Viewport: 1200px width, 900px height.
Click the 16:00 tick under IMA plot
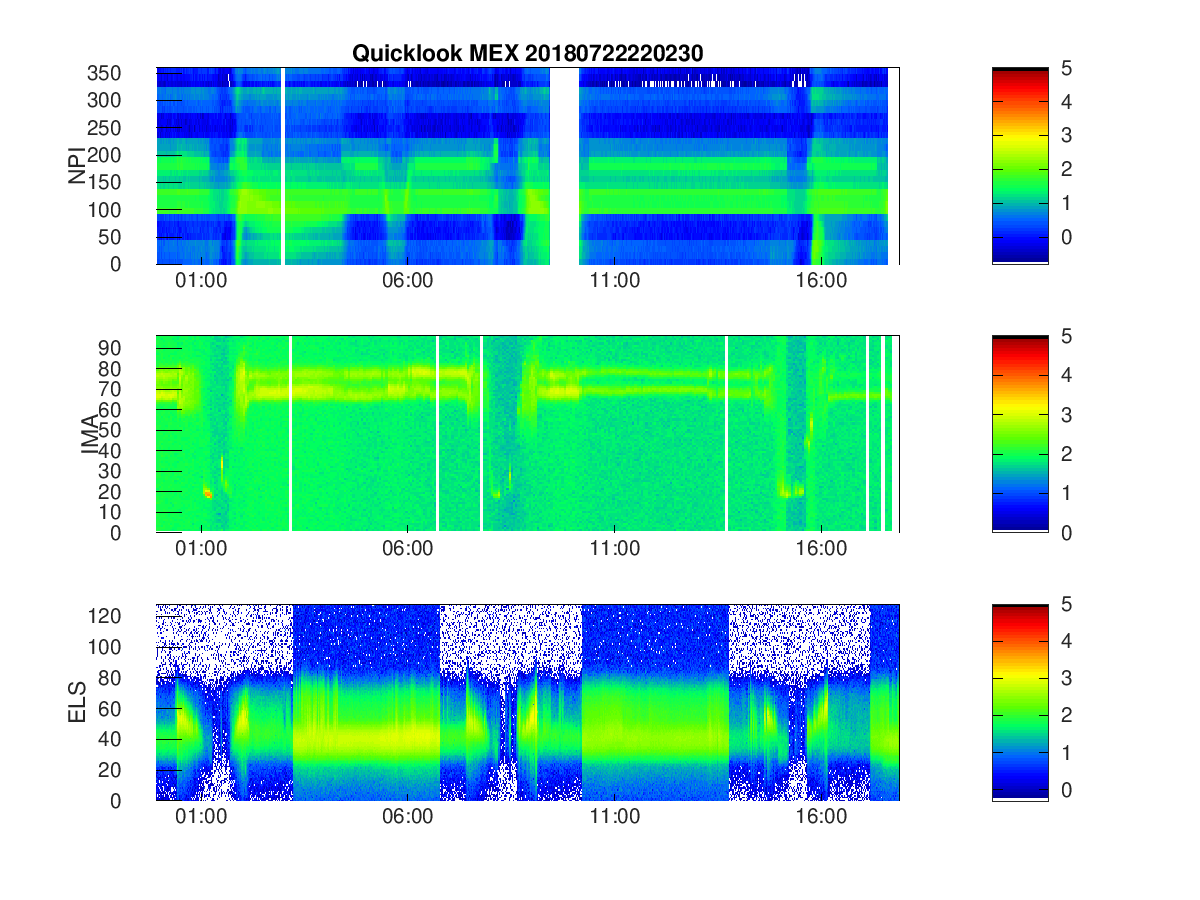coord(821,549)
